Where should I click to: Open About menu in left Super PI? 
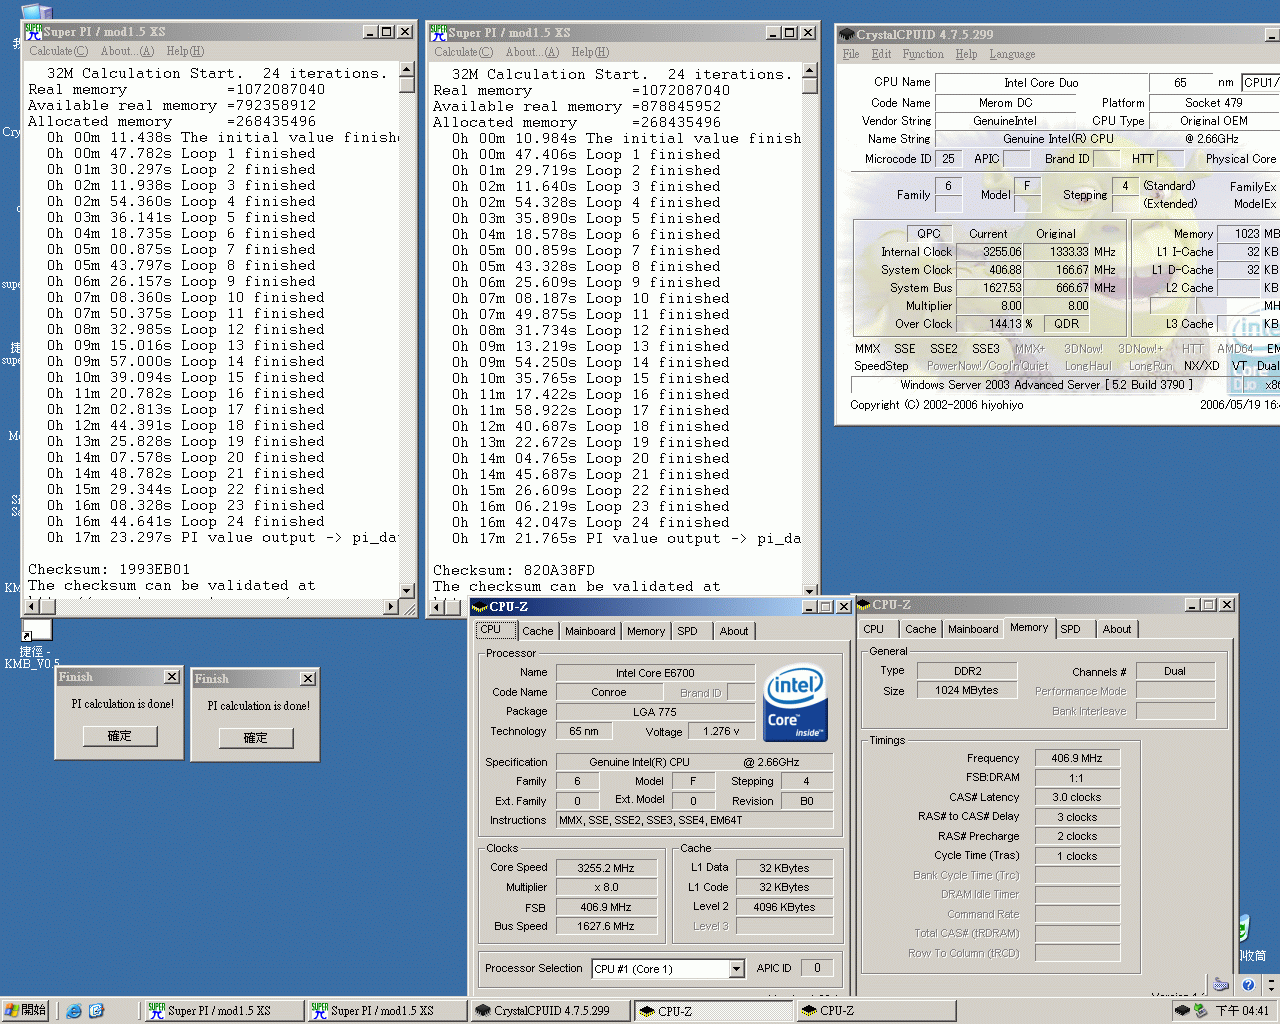128,51
